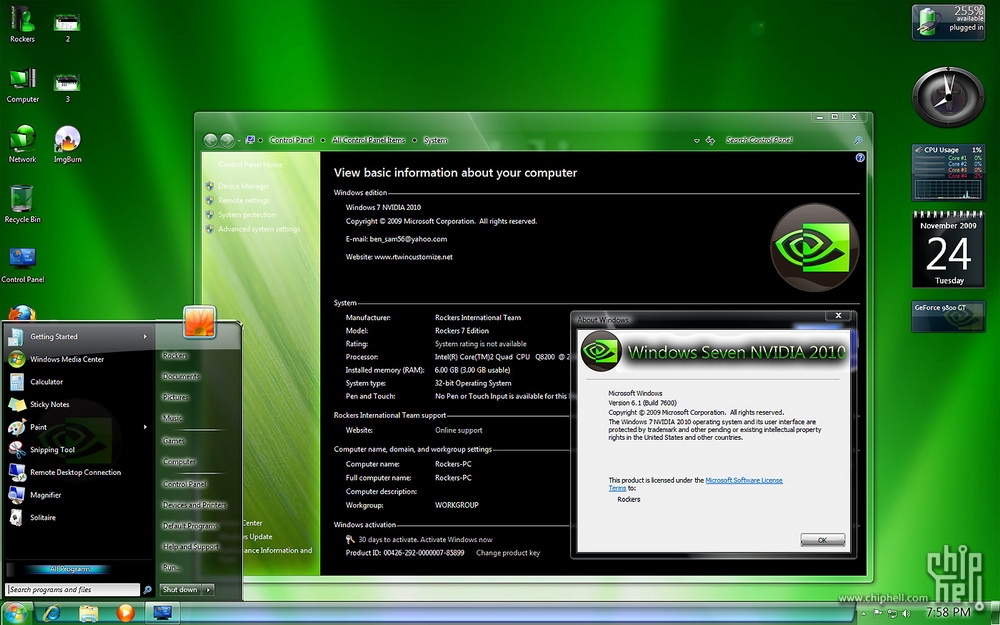Viewport: 1000px width, 625px height.
Task: Select the desktop icon labeled 2
Action: pyautogui.click(x=67, y=27)
